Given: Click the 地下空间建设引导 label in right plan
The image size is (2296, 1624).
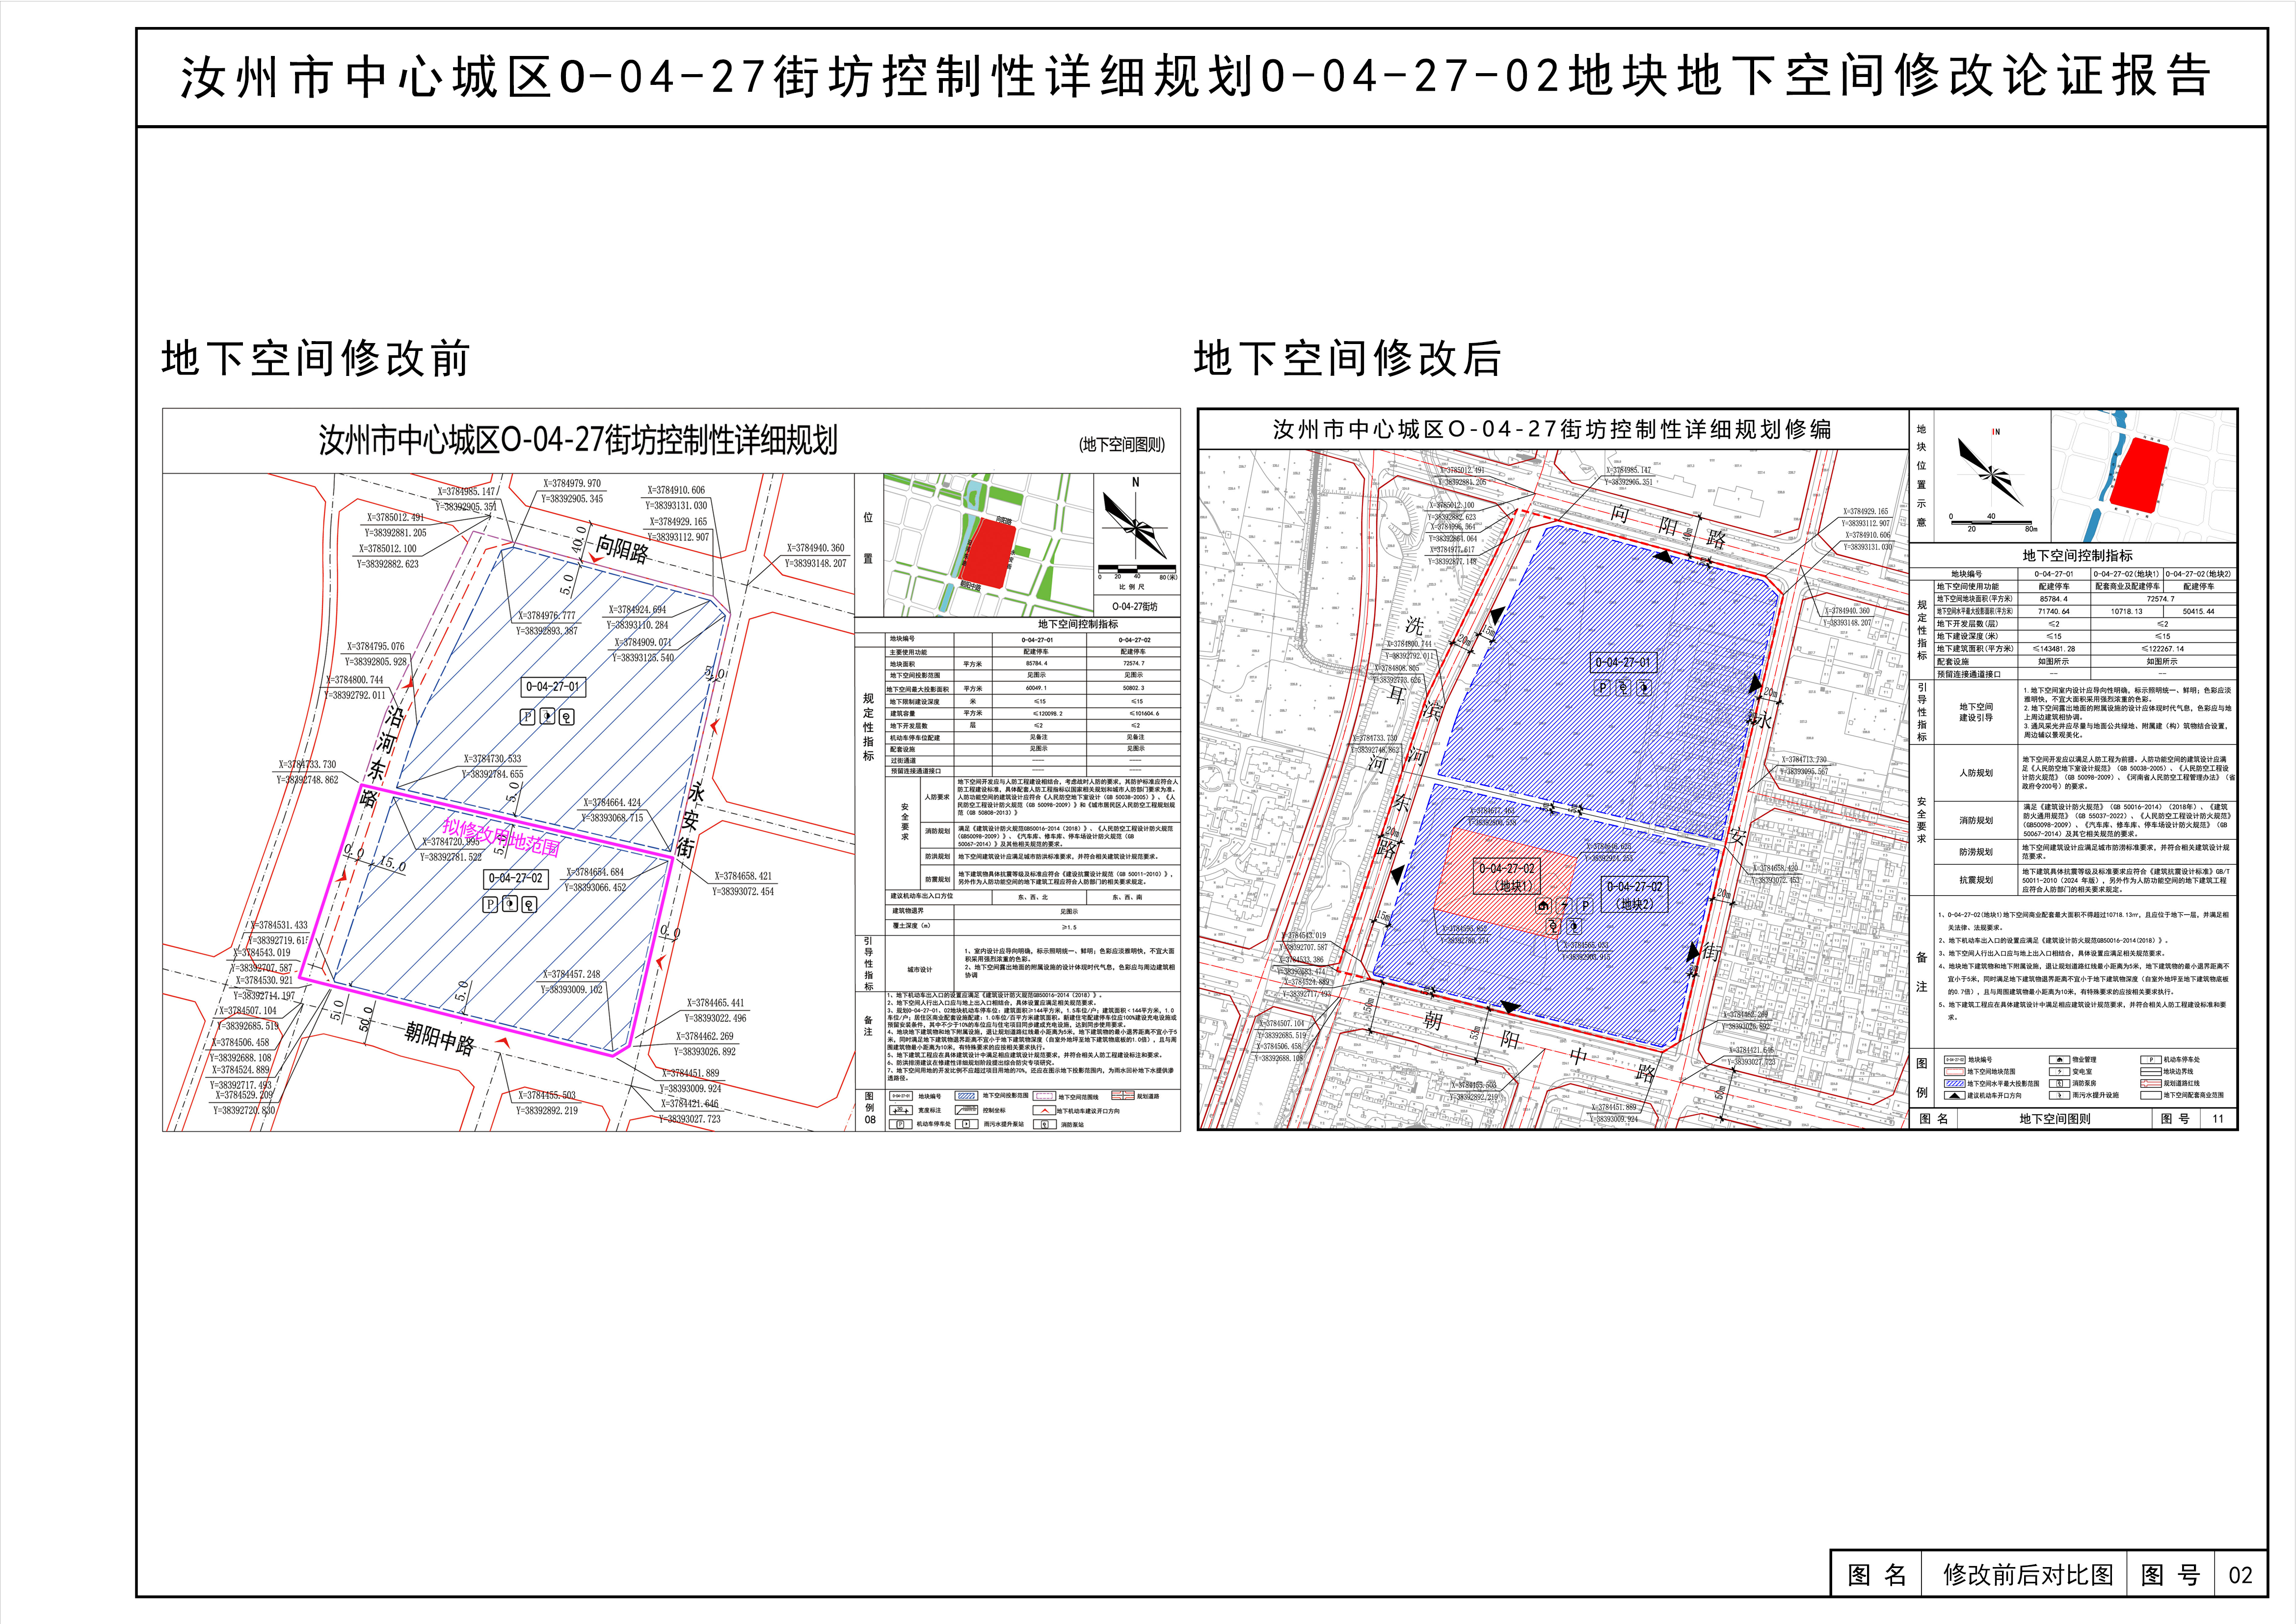Looking at the screenshot, I should point(1975,712).
